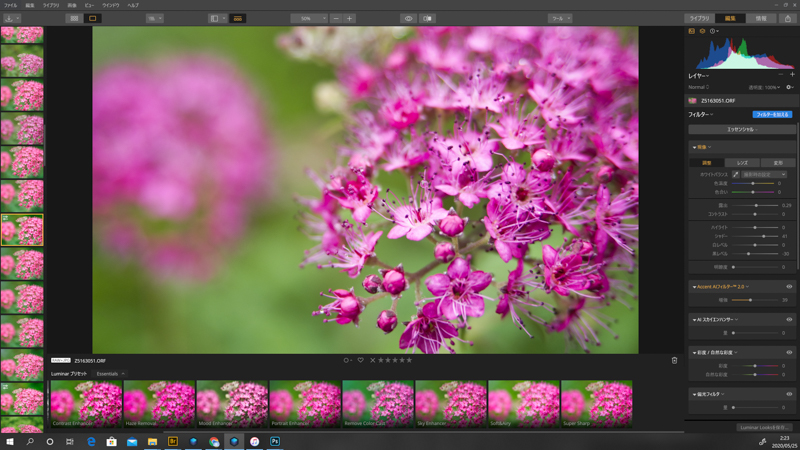Image resolution: width=800 pixels, height=450 pixels.
Task: Apply the Soft & Airy preset
Action: (x=523, y=404)
